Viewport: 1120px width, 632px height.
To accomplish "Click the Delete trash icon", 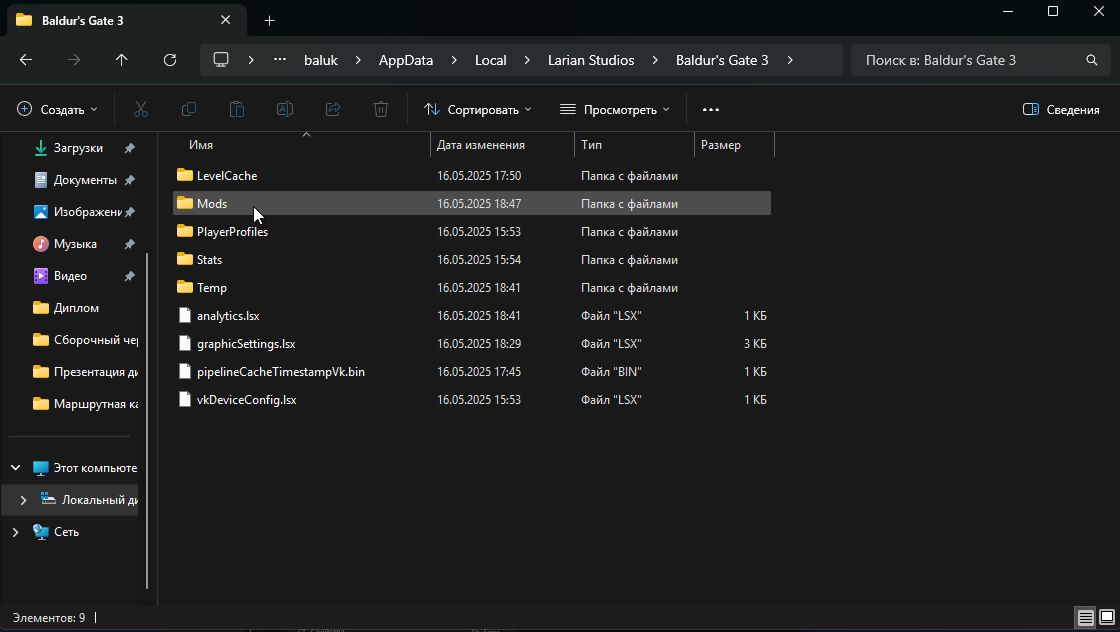I will click(x=381, y=109).
